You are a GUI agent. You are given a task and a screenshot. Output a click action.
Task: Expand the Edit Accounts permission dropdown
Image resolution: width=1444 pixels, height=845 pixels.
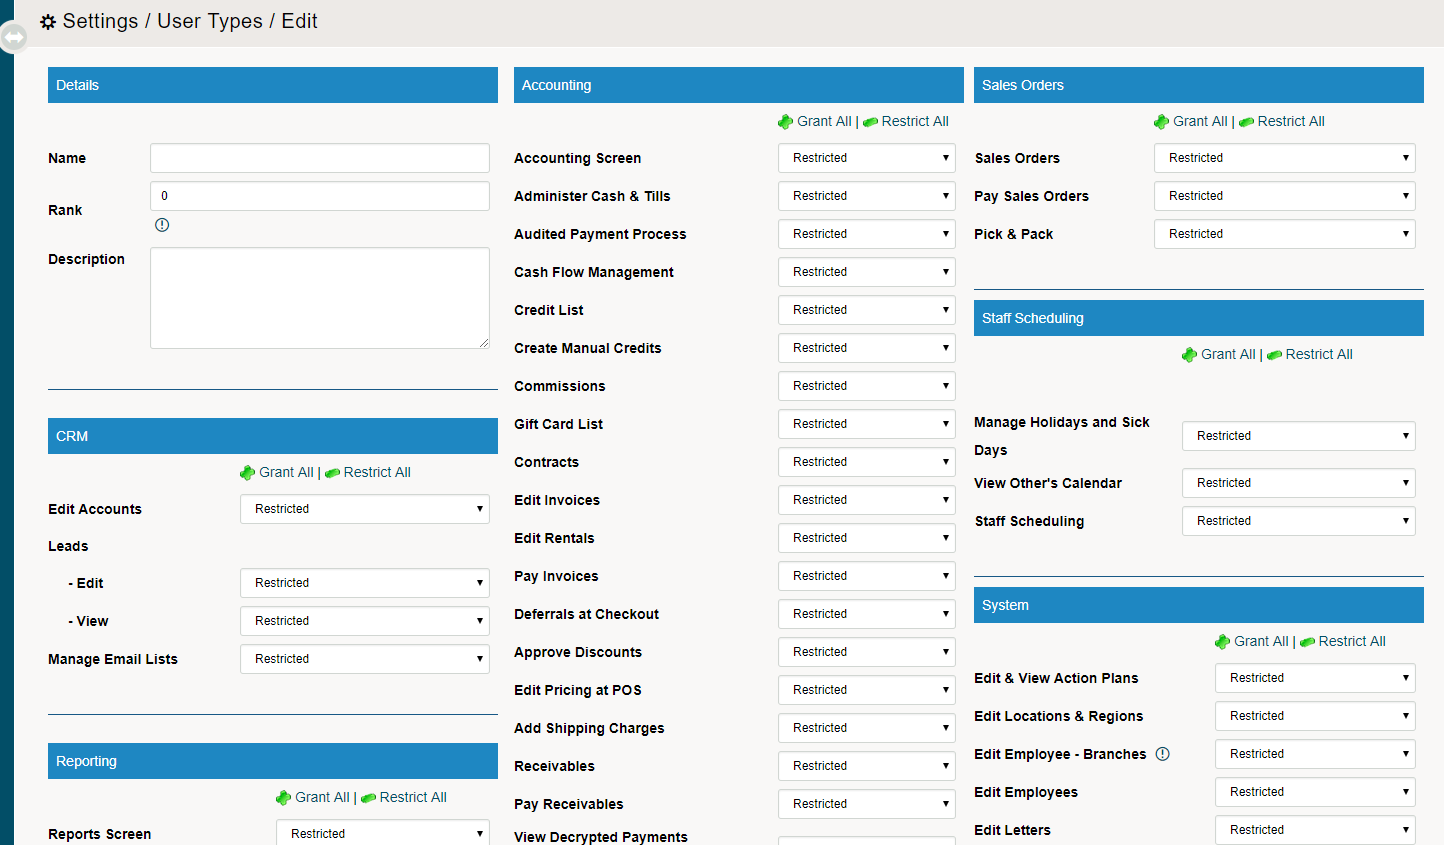tap(364, 509)
